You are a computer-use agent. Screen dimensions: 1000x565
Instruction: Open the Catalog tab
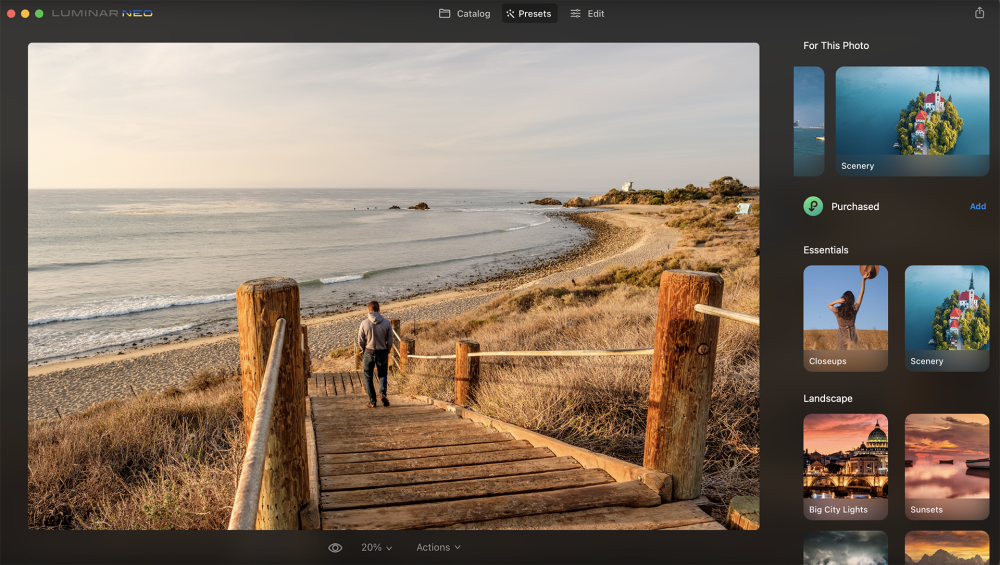pos(464,13)
